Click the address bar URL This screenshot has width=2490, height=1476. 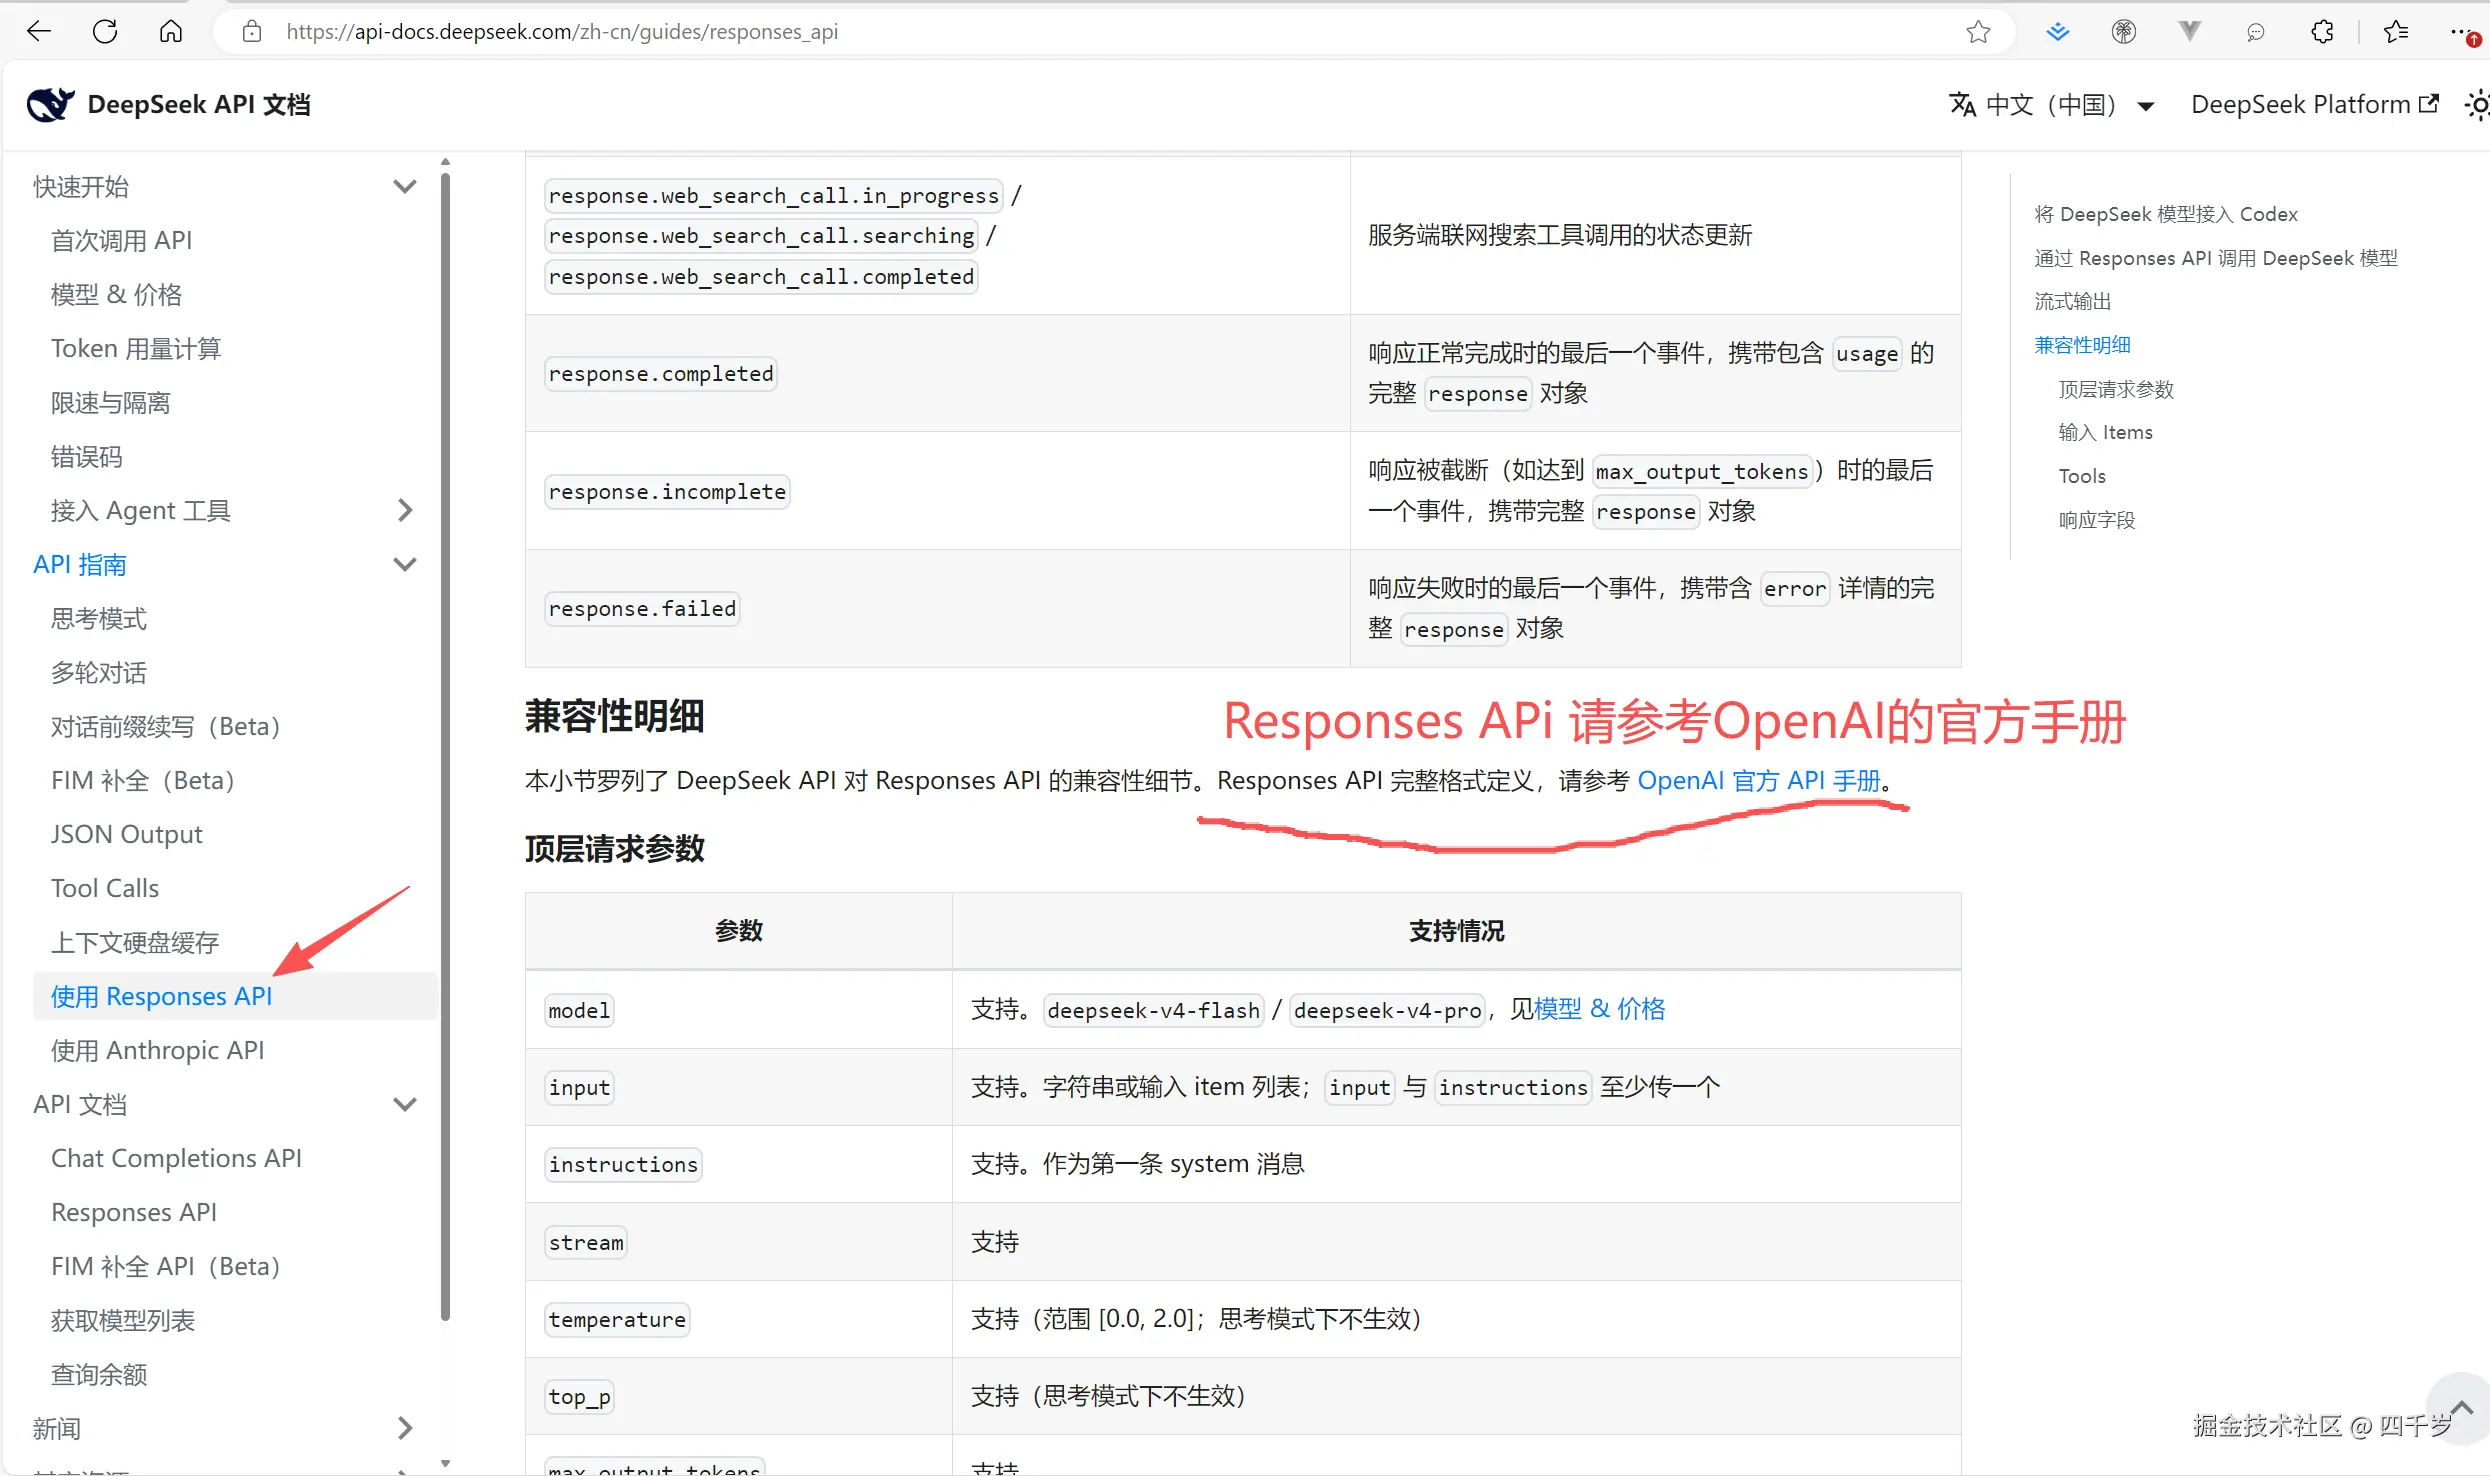click(562, 31)
